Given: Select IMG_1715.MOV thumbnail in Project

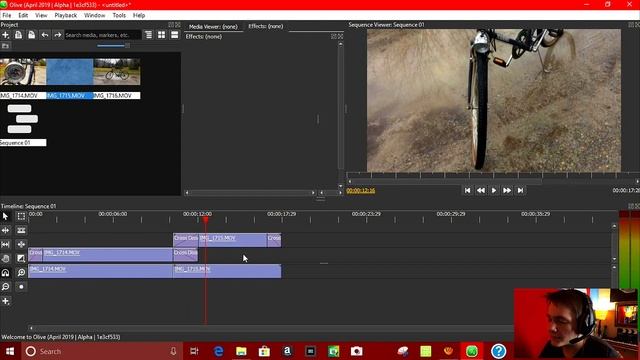Looking at the screenshot, I should (x=70, y=72).
